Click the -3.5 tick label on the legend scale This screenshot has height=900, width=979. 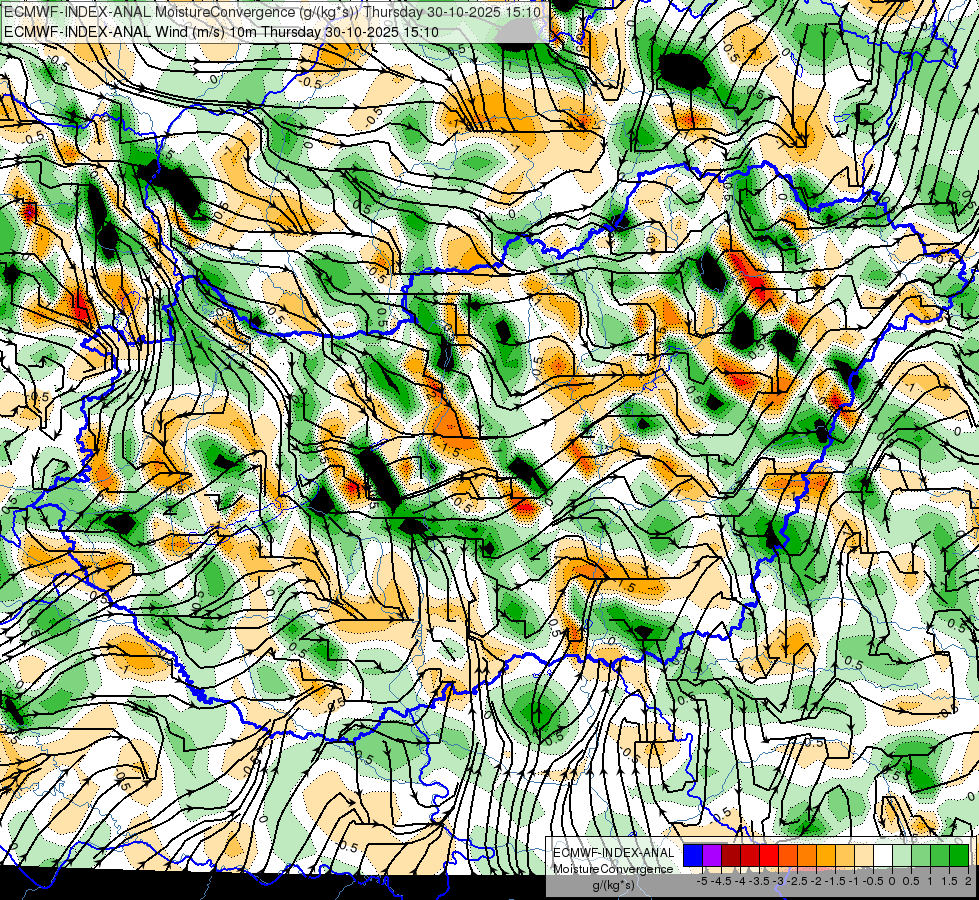pos(759,881)
